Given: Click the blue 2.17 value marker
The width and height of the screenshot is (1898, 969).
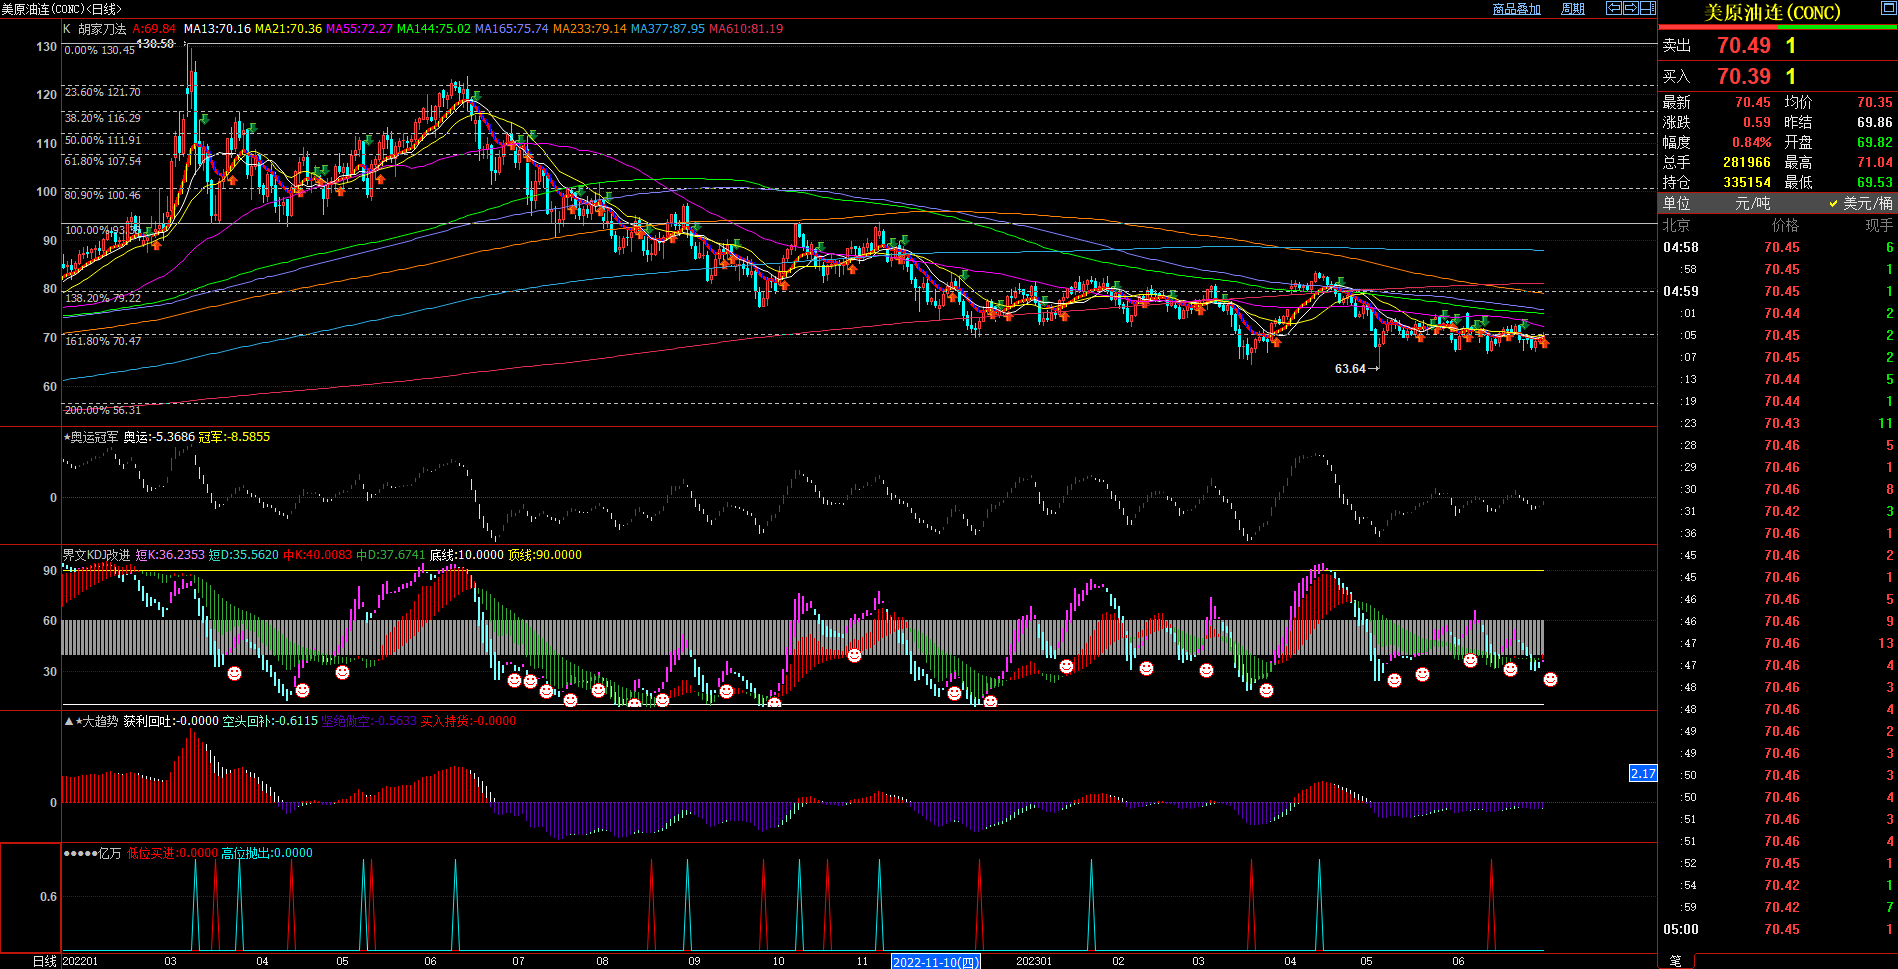Looking at the screenshot, I should [1643, 773].
